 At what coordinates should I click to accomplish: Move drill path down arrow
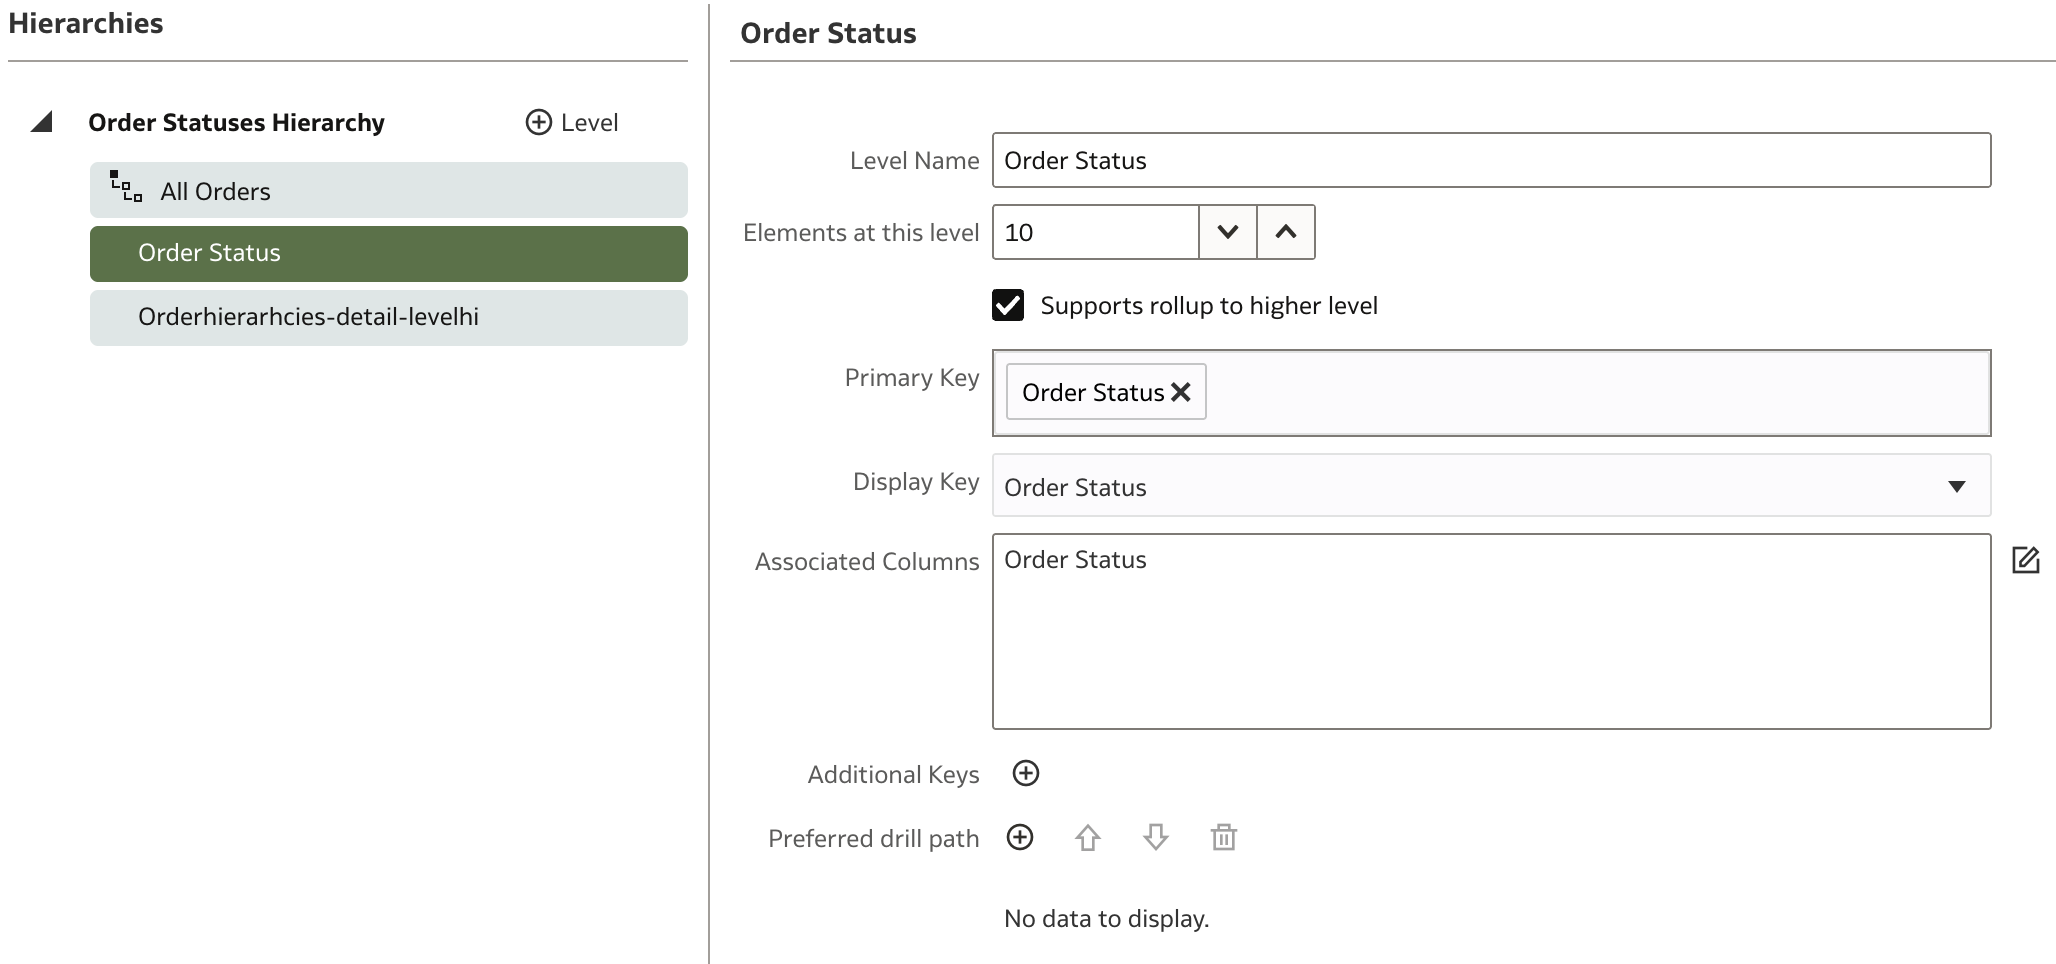(x=1156, y=837)
